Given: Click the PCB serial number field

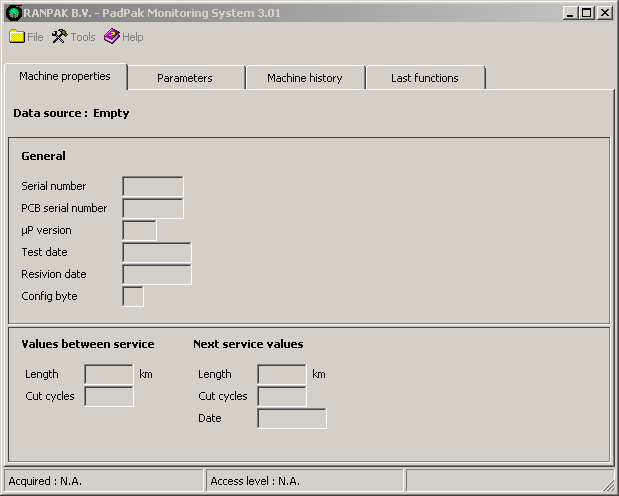Looking at the screenshot, I should tap(153, 209).
